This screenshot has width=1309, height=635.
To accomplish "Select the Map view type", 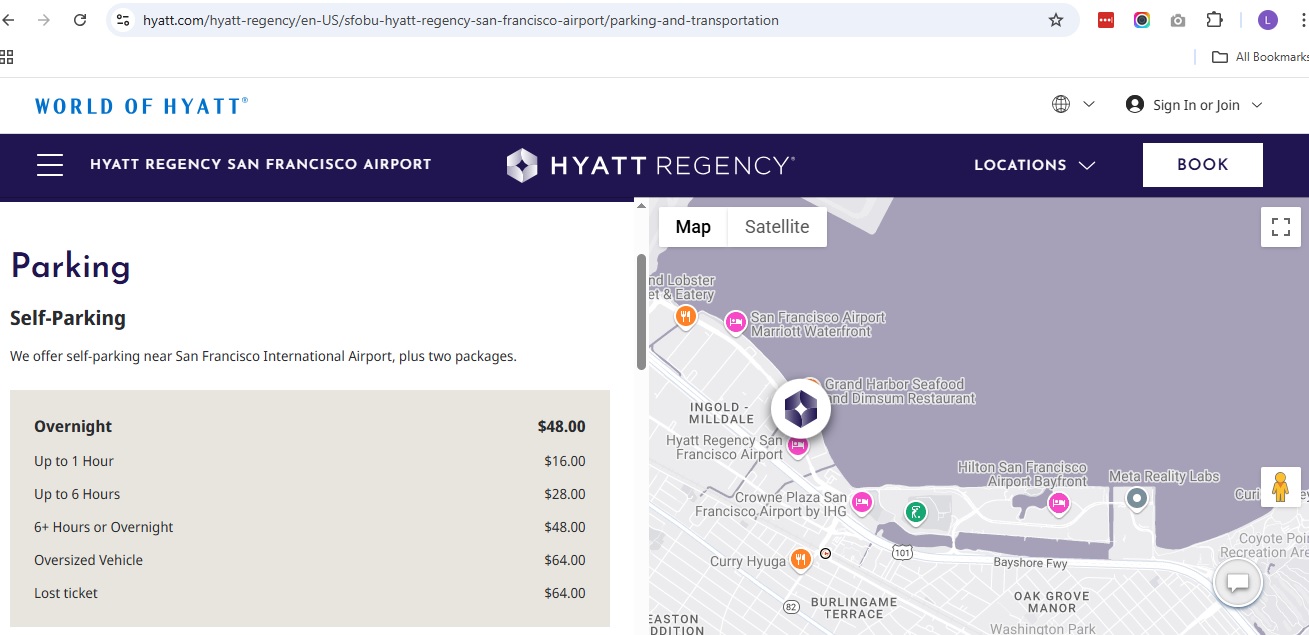I will [x=693, y=227].
